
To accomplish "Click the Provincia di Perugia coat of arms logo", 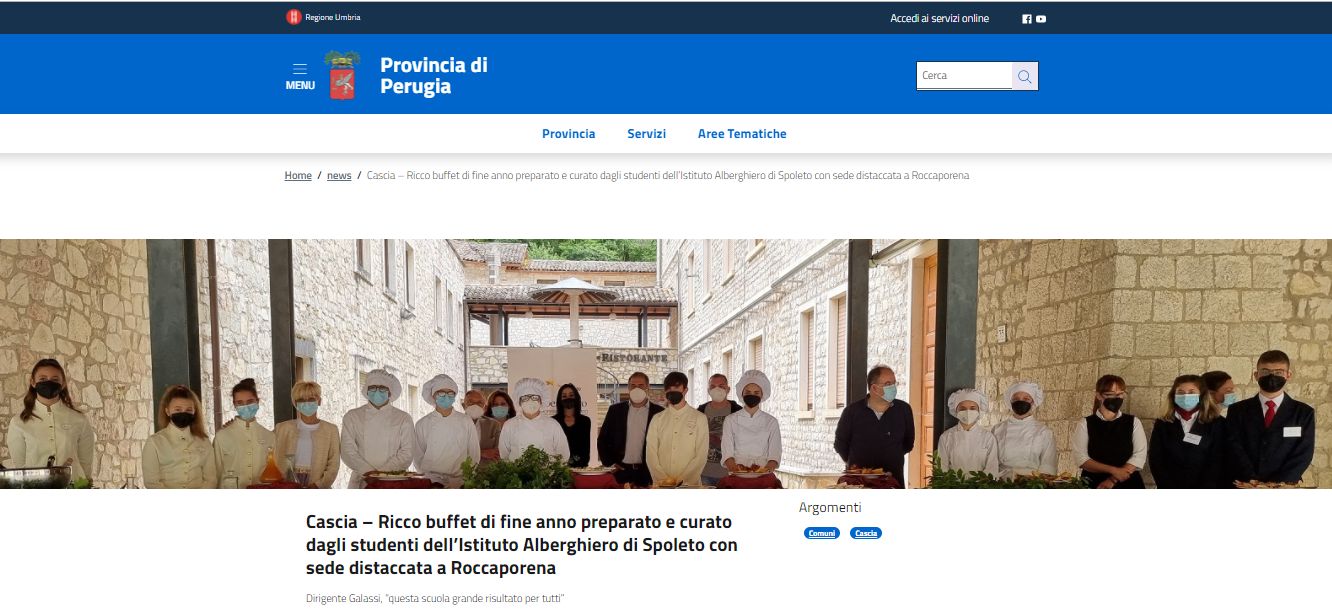I will (342, 75).
